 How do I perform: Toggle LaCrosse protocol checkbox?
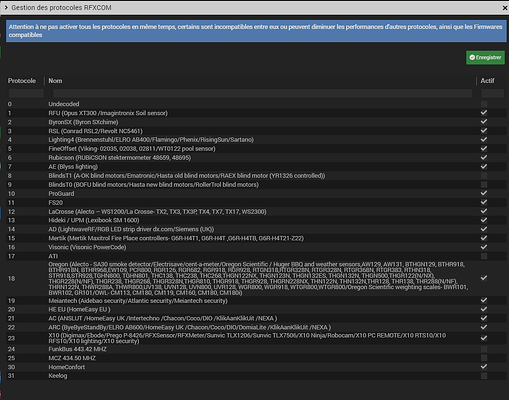click(x=484, y=211)
